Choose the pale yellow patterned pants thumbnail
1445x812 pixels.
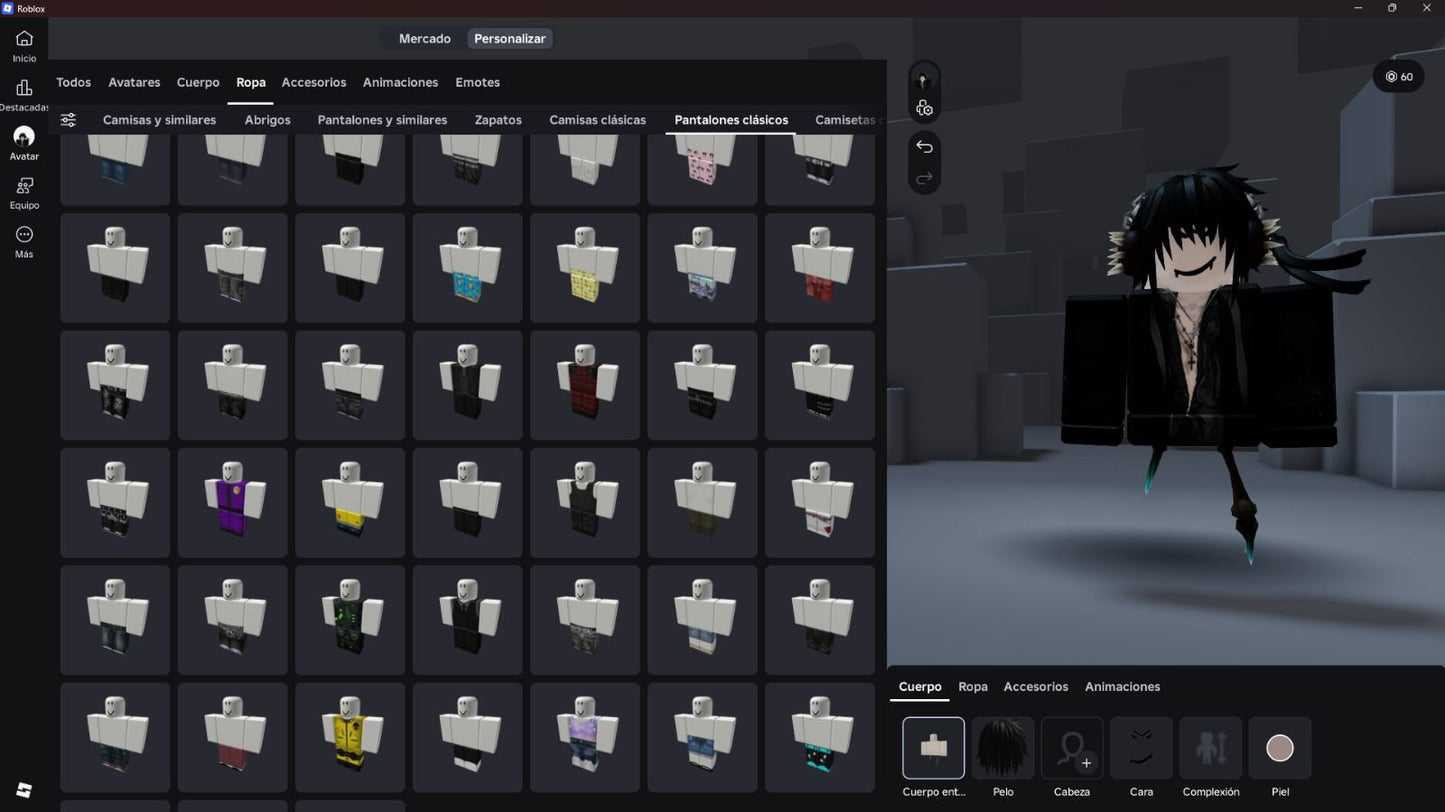tap(585, 268)
